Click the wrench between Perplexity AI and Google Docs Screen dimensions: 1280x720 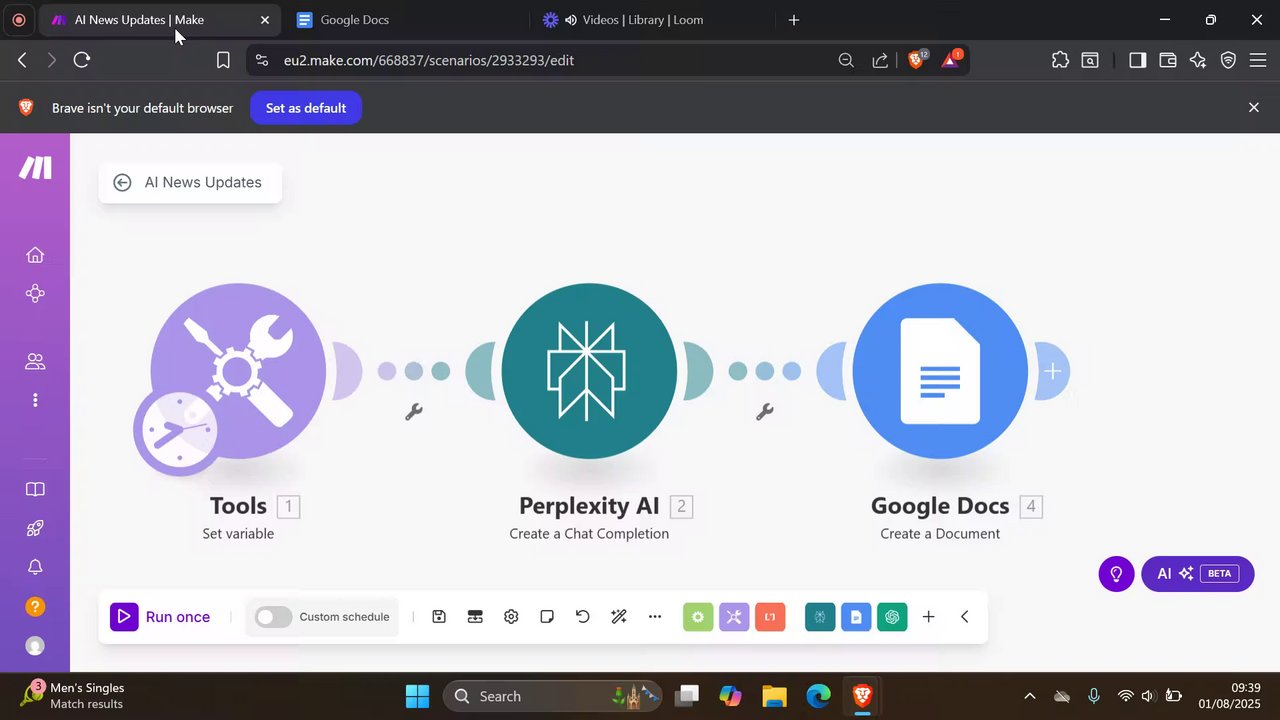pos(765,411)
